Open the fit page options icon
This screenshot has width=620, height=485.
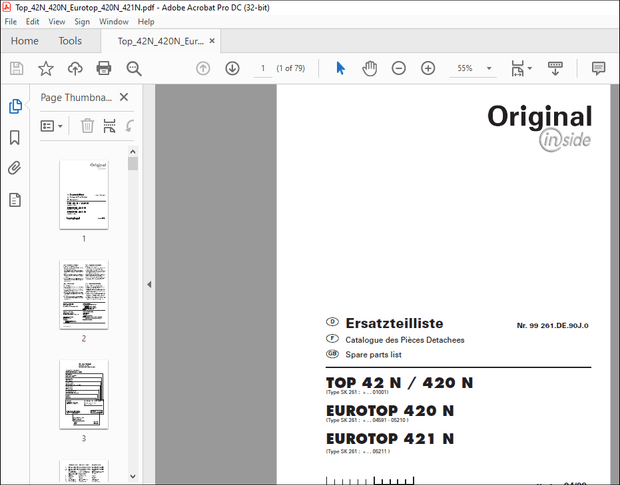[518, 68]
